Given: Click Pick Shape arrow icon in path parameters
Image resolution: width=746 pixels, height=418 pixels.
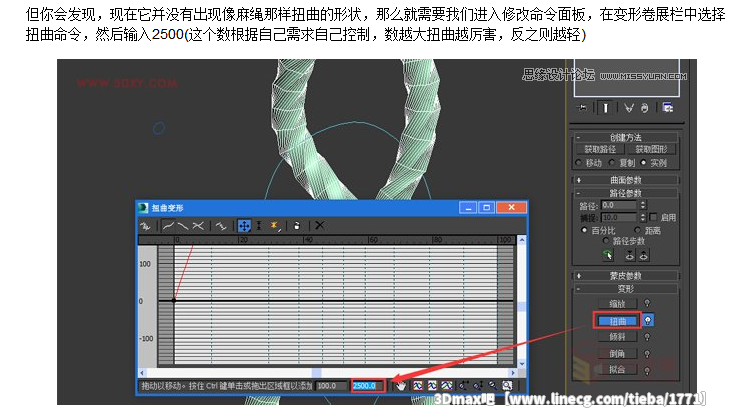Looking at the screenshot, I should [608, 255].
